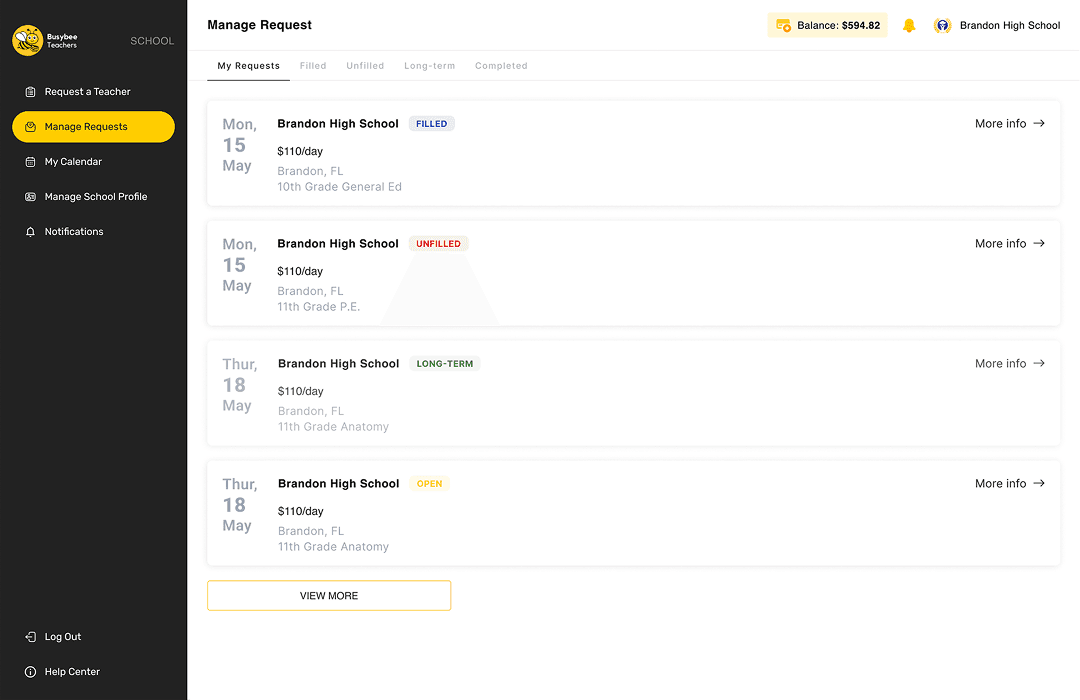Click the Notifications bell icon in sidebar
Image resolution: width=1080 pixels, height=700 pixels.
point(29,231)
